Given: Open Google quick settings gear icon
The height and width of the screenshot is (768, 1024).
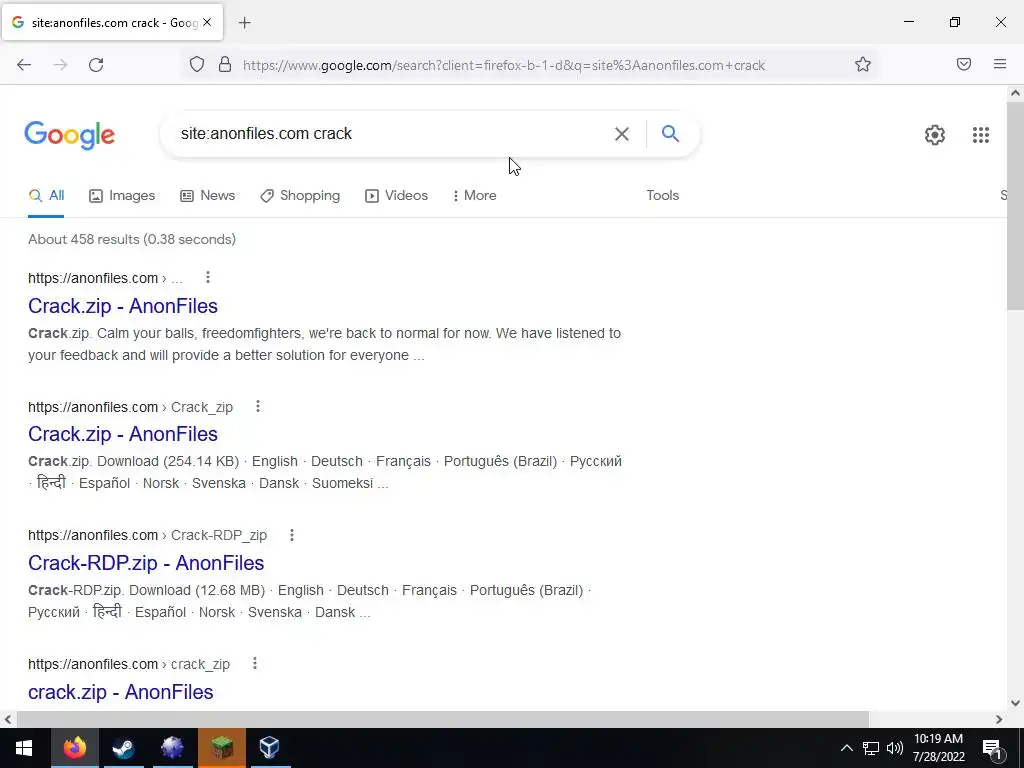Looking at the screenshot, I should pyautogui.click(x=935, y=135).
